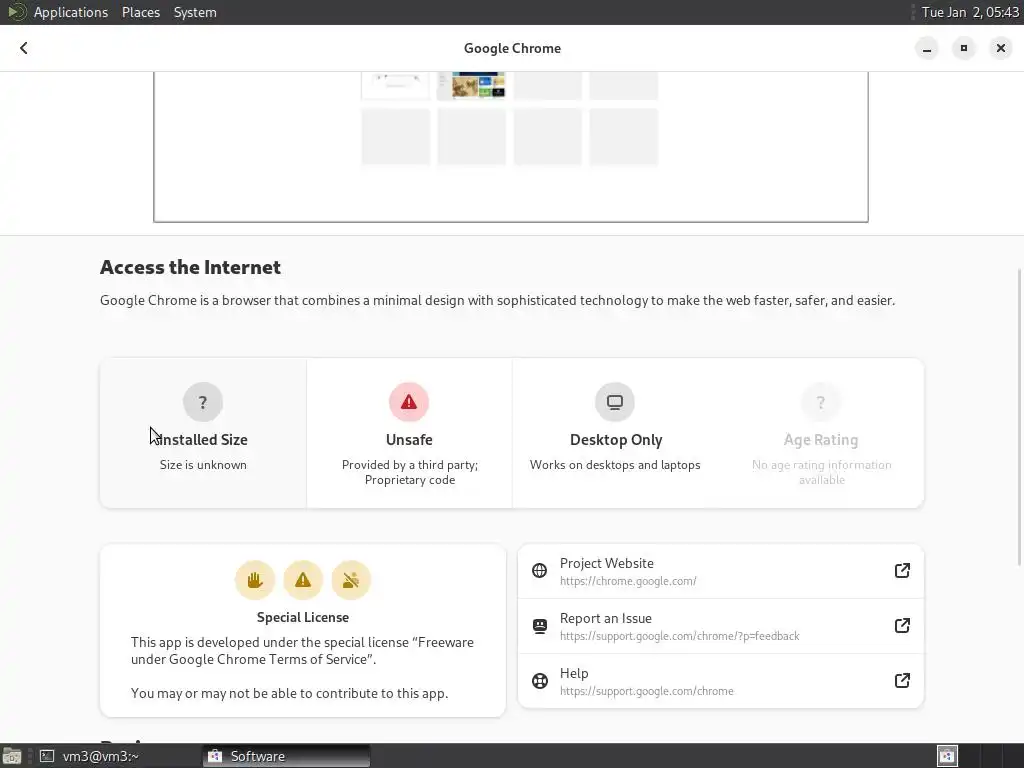
Task: Click the crossed-out contributor license icon
Action: tap(351, 580)
